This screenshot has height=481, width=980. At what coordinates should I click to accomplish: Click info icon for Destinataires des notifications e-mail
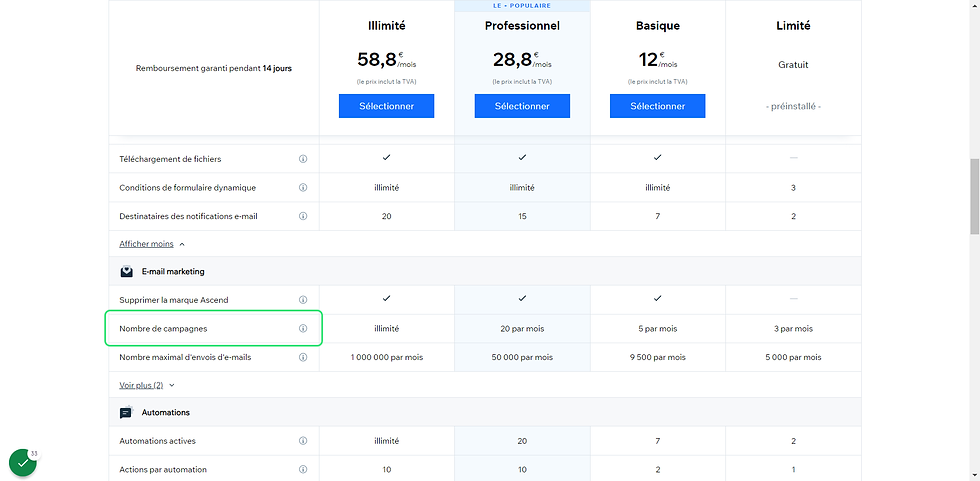point(303,216)
